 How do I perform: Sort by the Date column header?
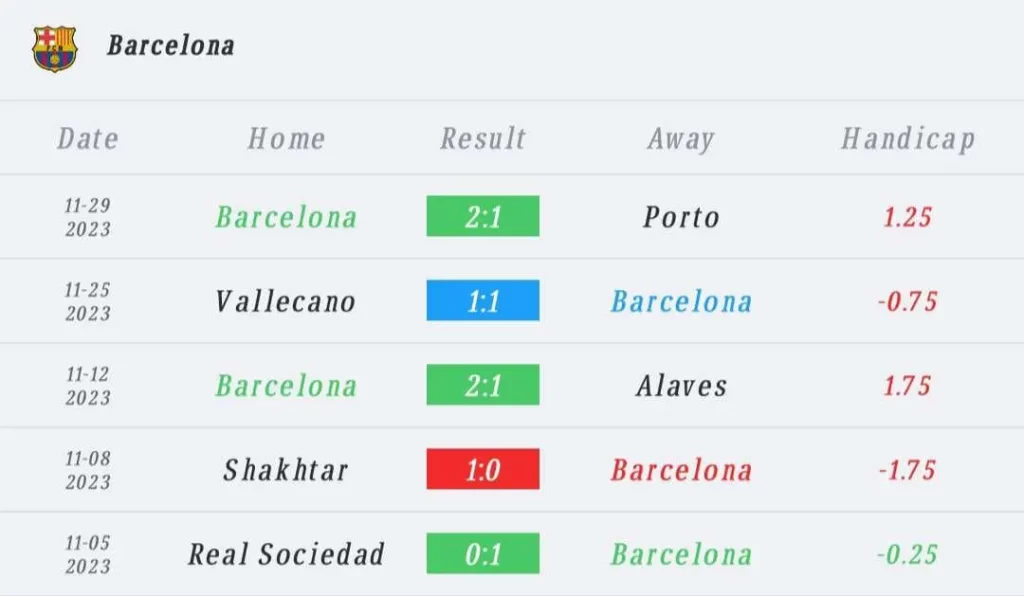[x=88, y=139]
